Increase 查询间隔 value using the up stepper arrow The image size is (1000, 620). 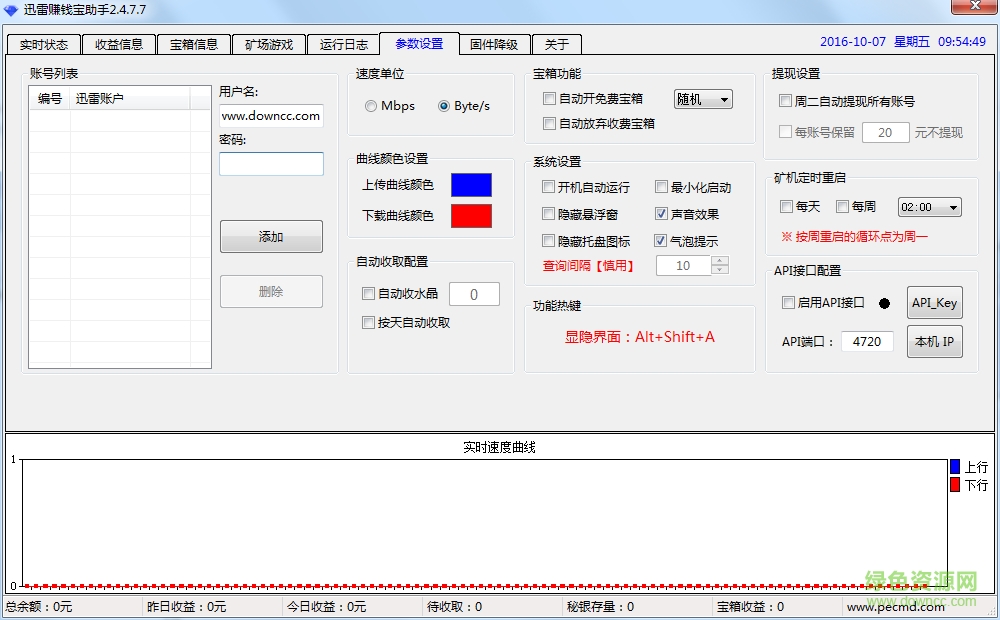[x=721, y=260]
